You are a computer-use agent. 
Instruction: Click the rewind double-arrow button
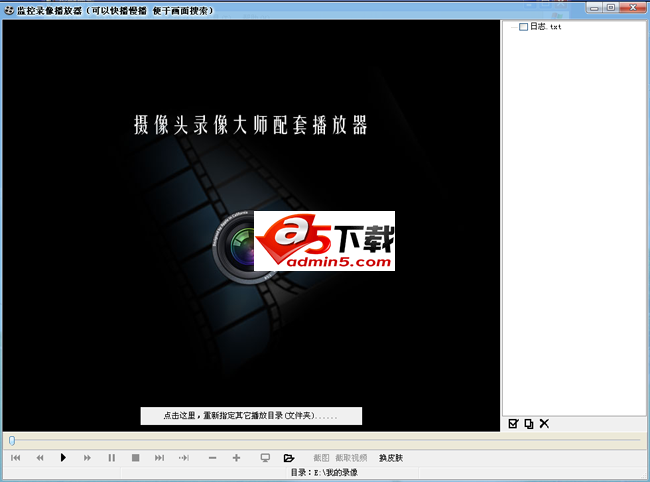pos(40,458)
